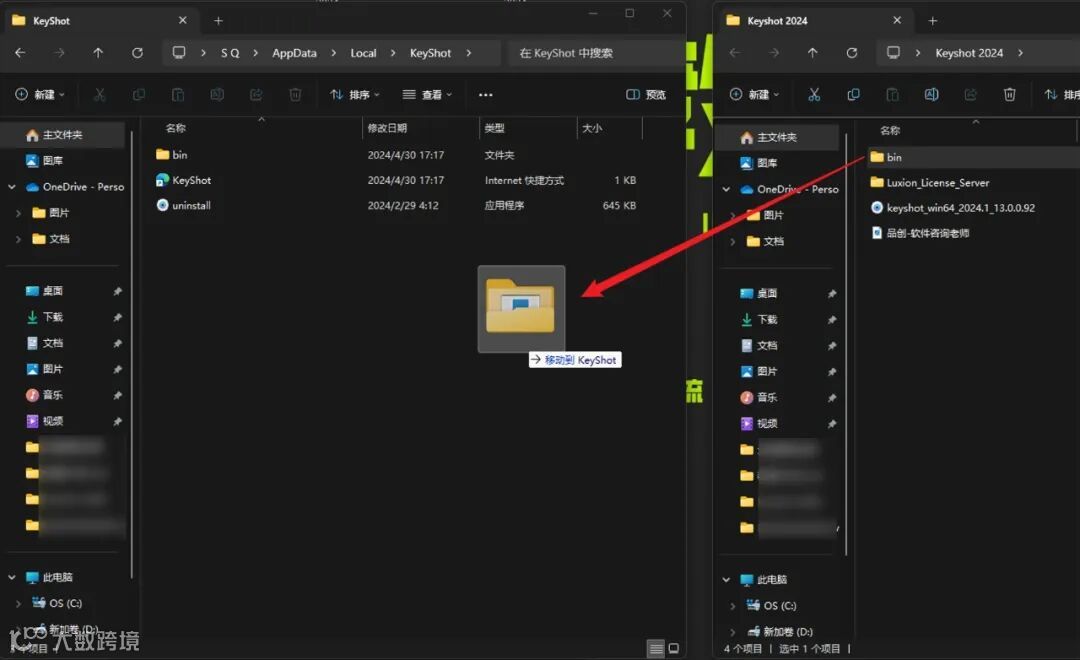Open the 新建 menu in KeyShot window
Screen dimensions: 1080x660
pos(40,94)
